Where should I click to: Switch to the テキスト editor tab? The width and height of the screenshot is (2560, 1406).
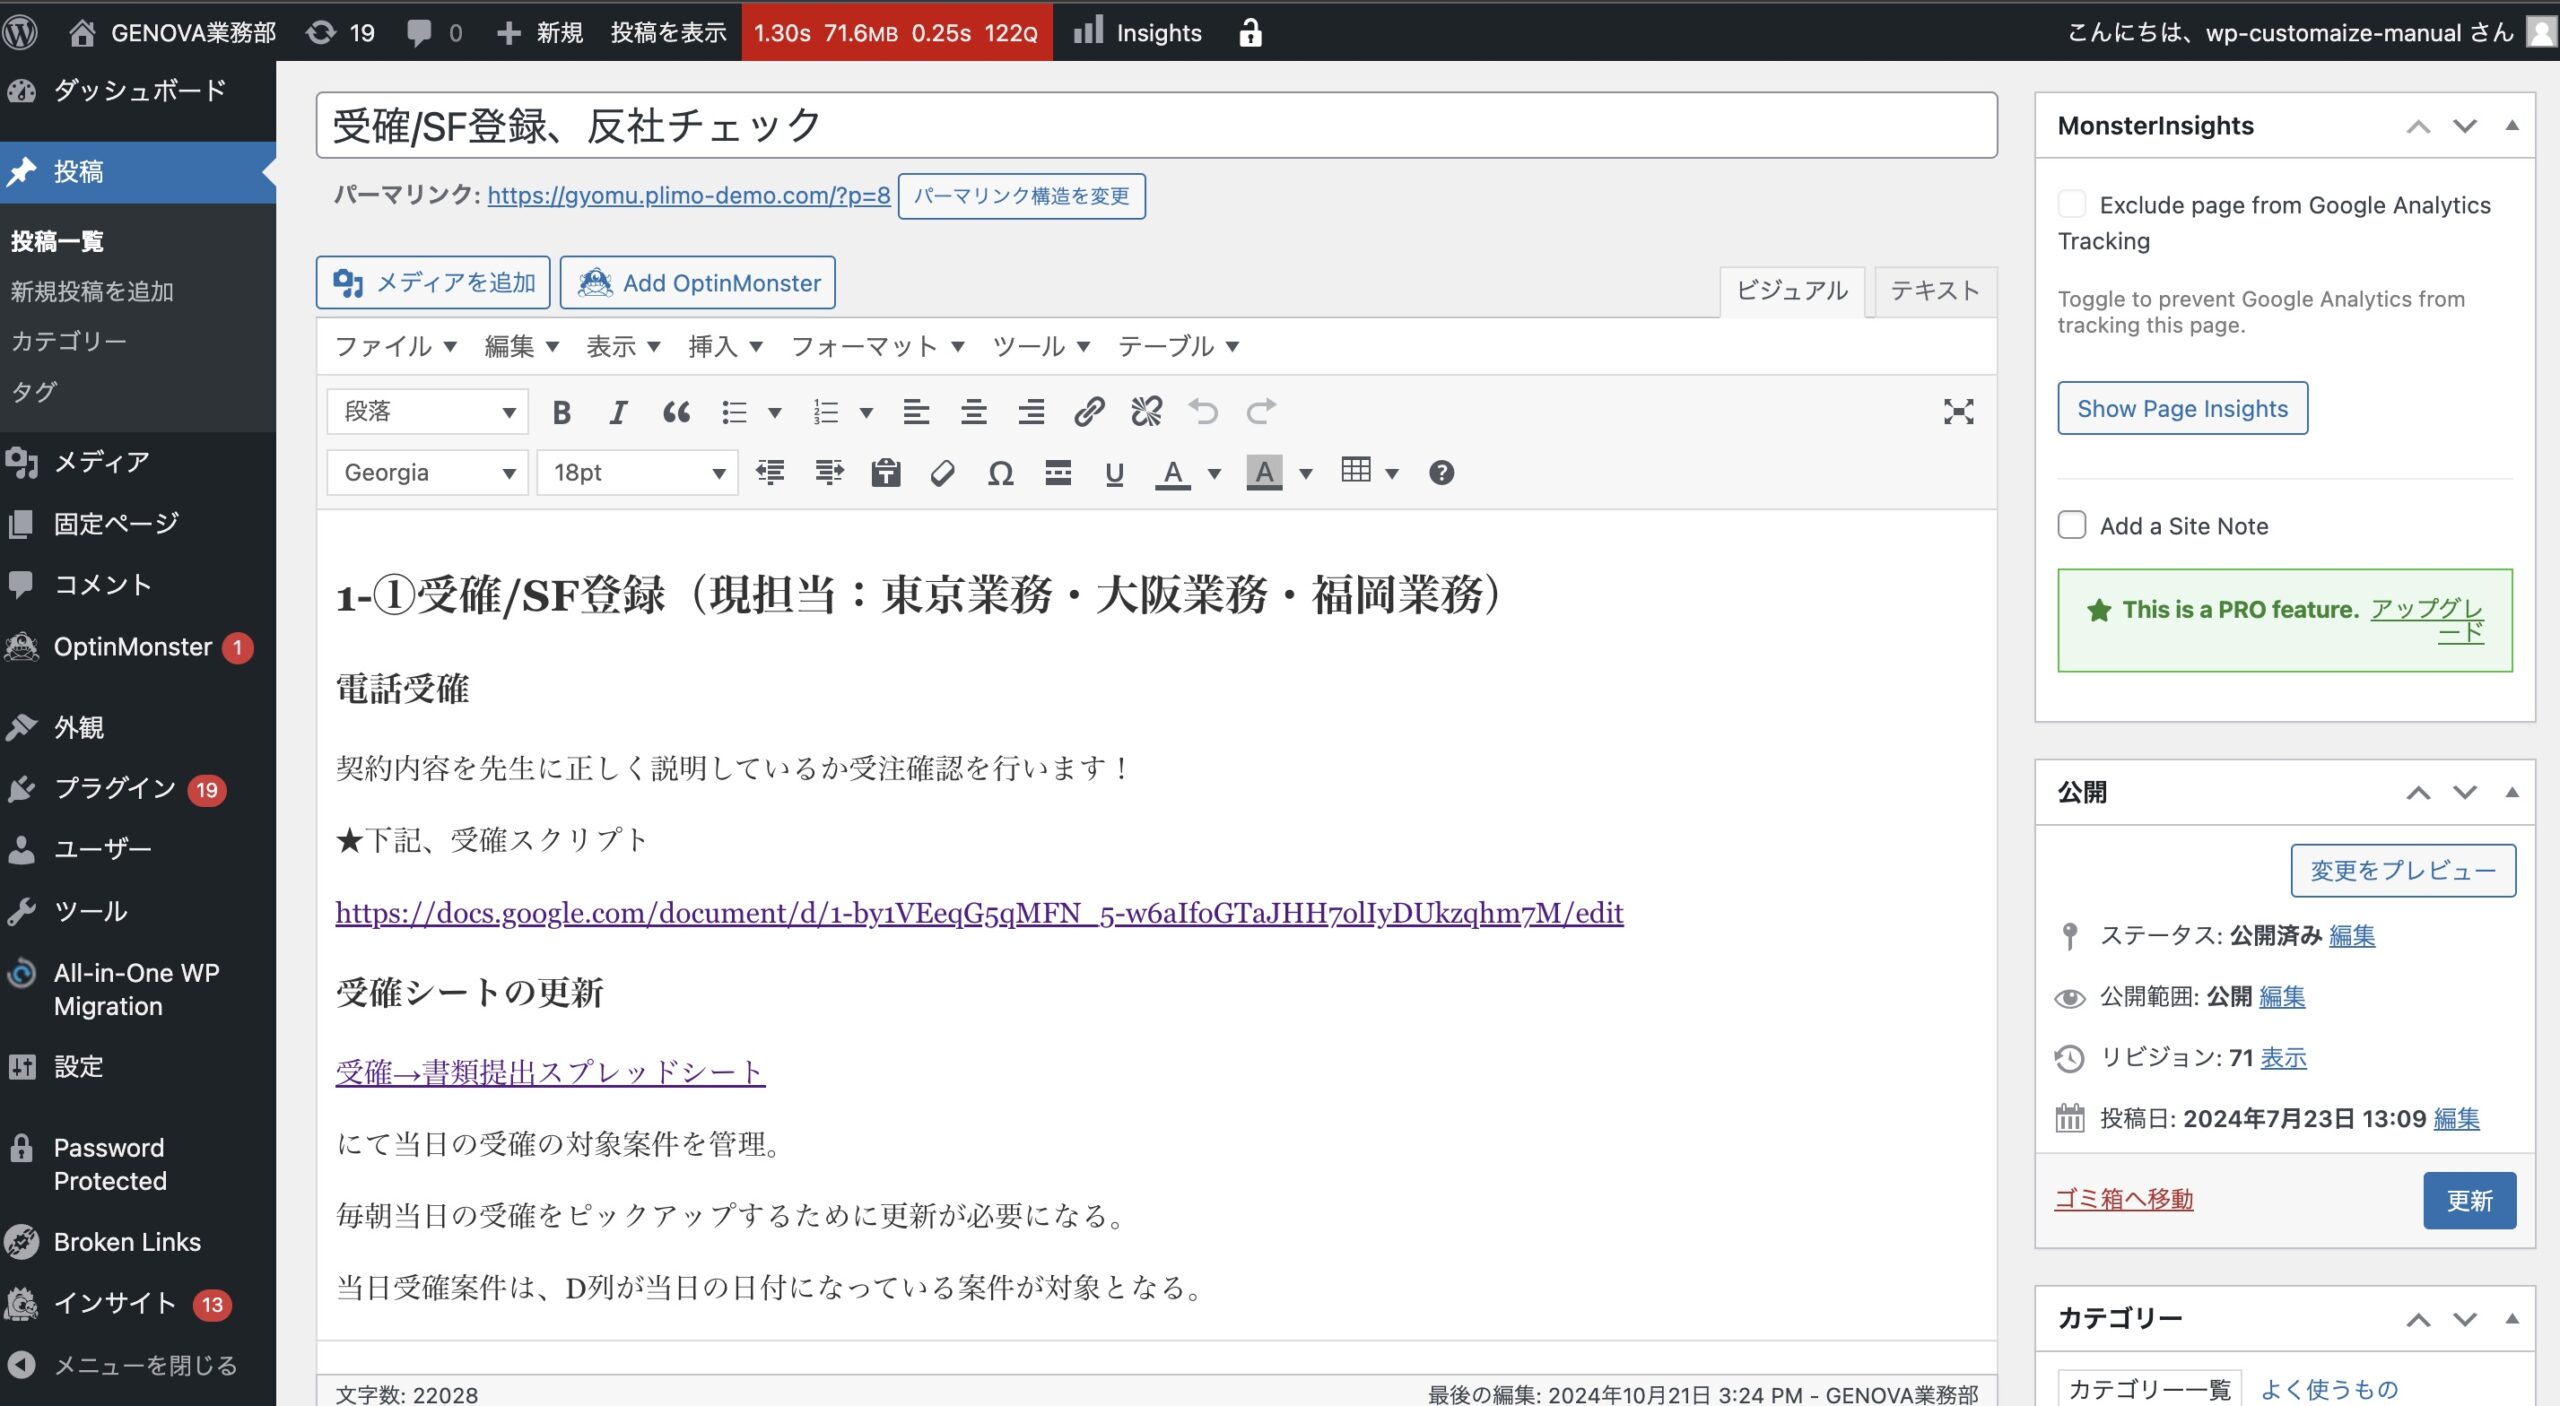pyautogui.click(x=1934, y=291)
